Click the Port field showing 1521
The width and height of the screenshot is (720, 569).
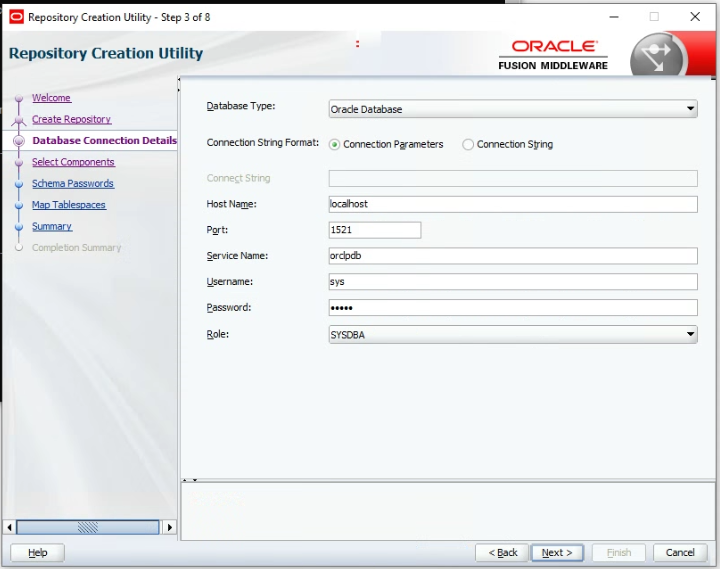click(x=375, y=230)
